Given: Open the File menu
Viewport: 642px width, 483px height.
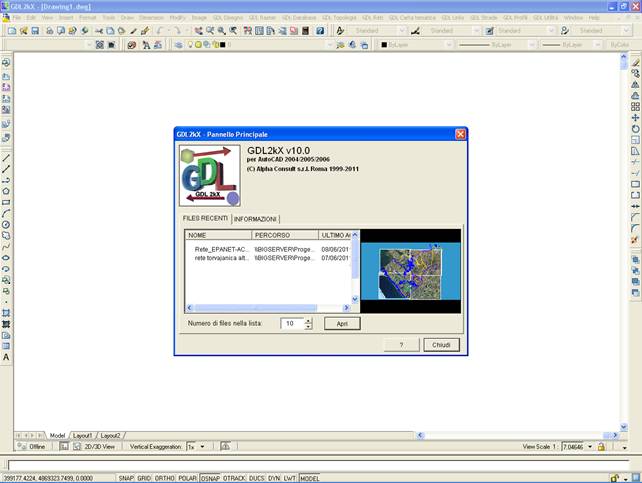Looking at the screenshot, I should point(16,18).
